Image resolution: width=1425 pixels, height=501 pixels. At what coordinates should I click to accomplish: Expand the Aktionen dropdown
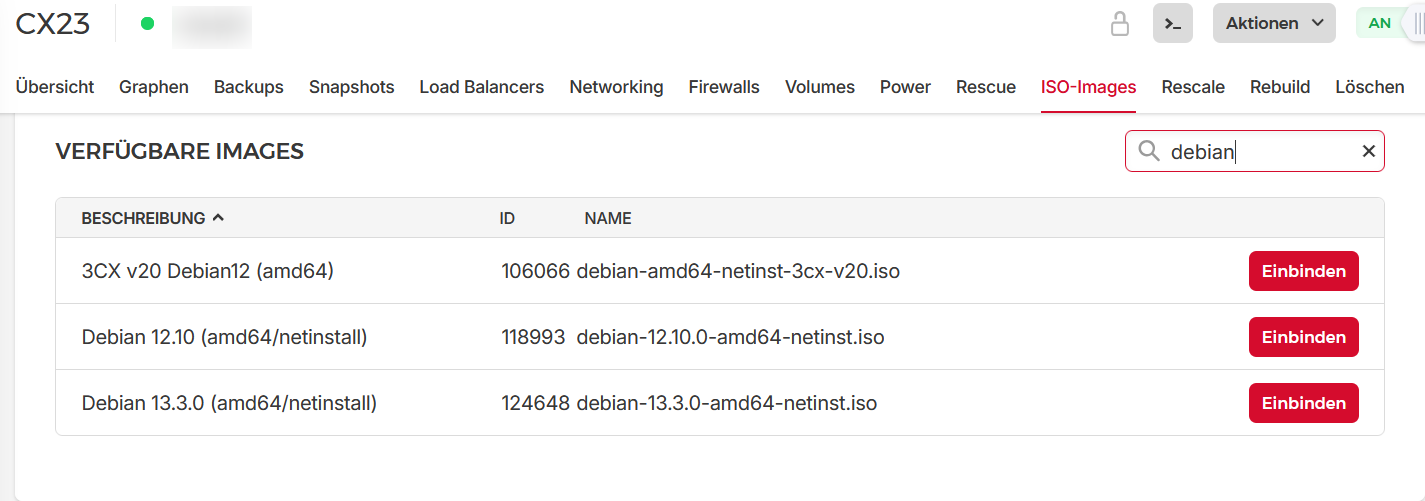click(x=1274, y=23)
